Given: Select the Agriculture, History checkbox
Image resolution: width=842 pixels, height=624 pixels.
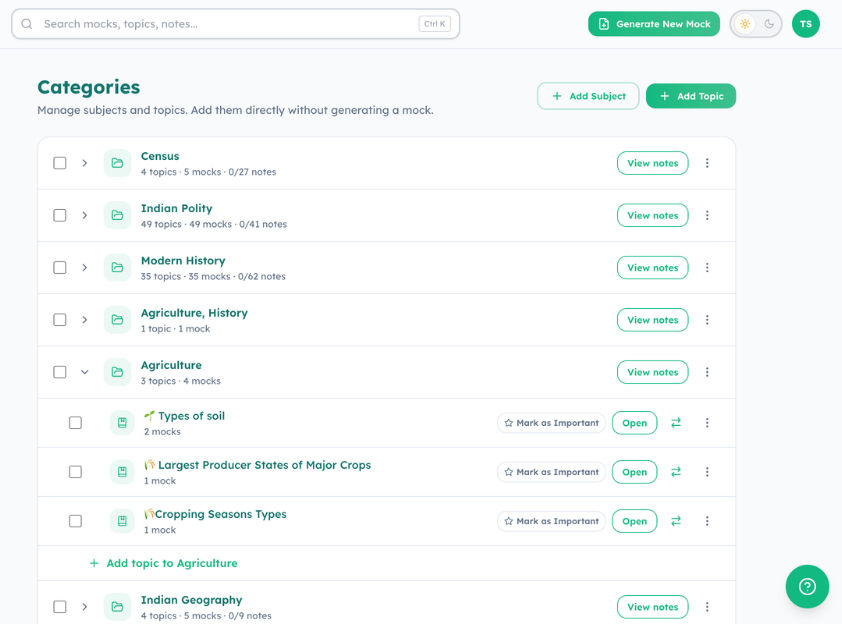Looking at the screenshot, I should (60, 320).
